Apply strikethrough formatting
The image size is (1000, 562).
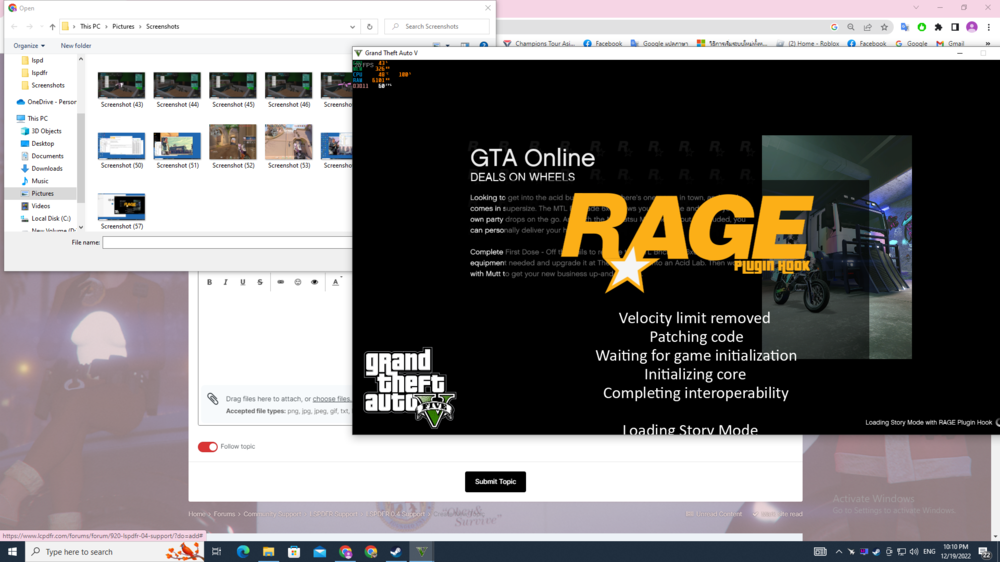pos(260,282)
